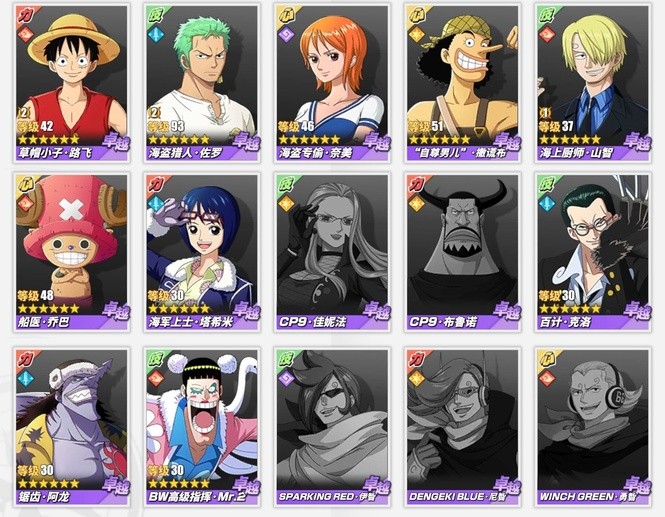Open the SPARKING RED locked card
665x517 pixels.
coord(332,427)
